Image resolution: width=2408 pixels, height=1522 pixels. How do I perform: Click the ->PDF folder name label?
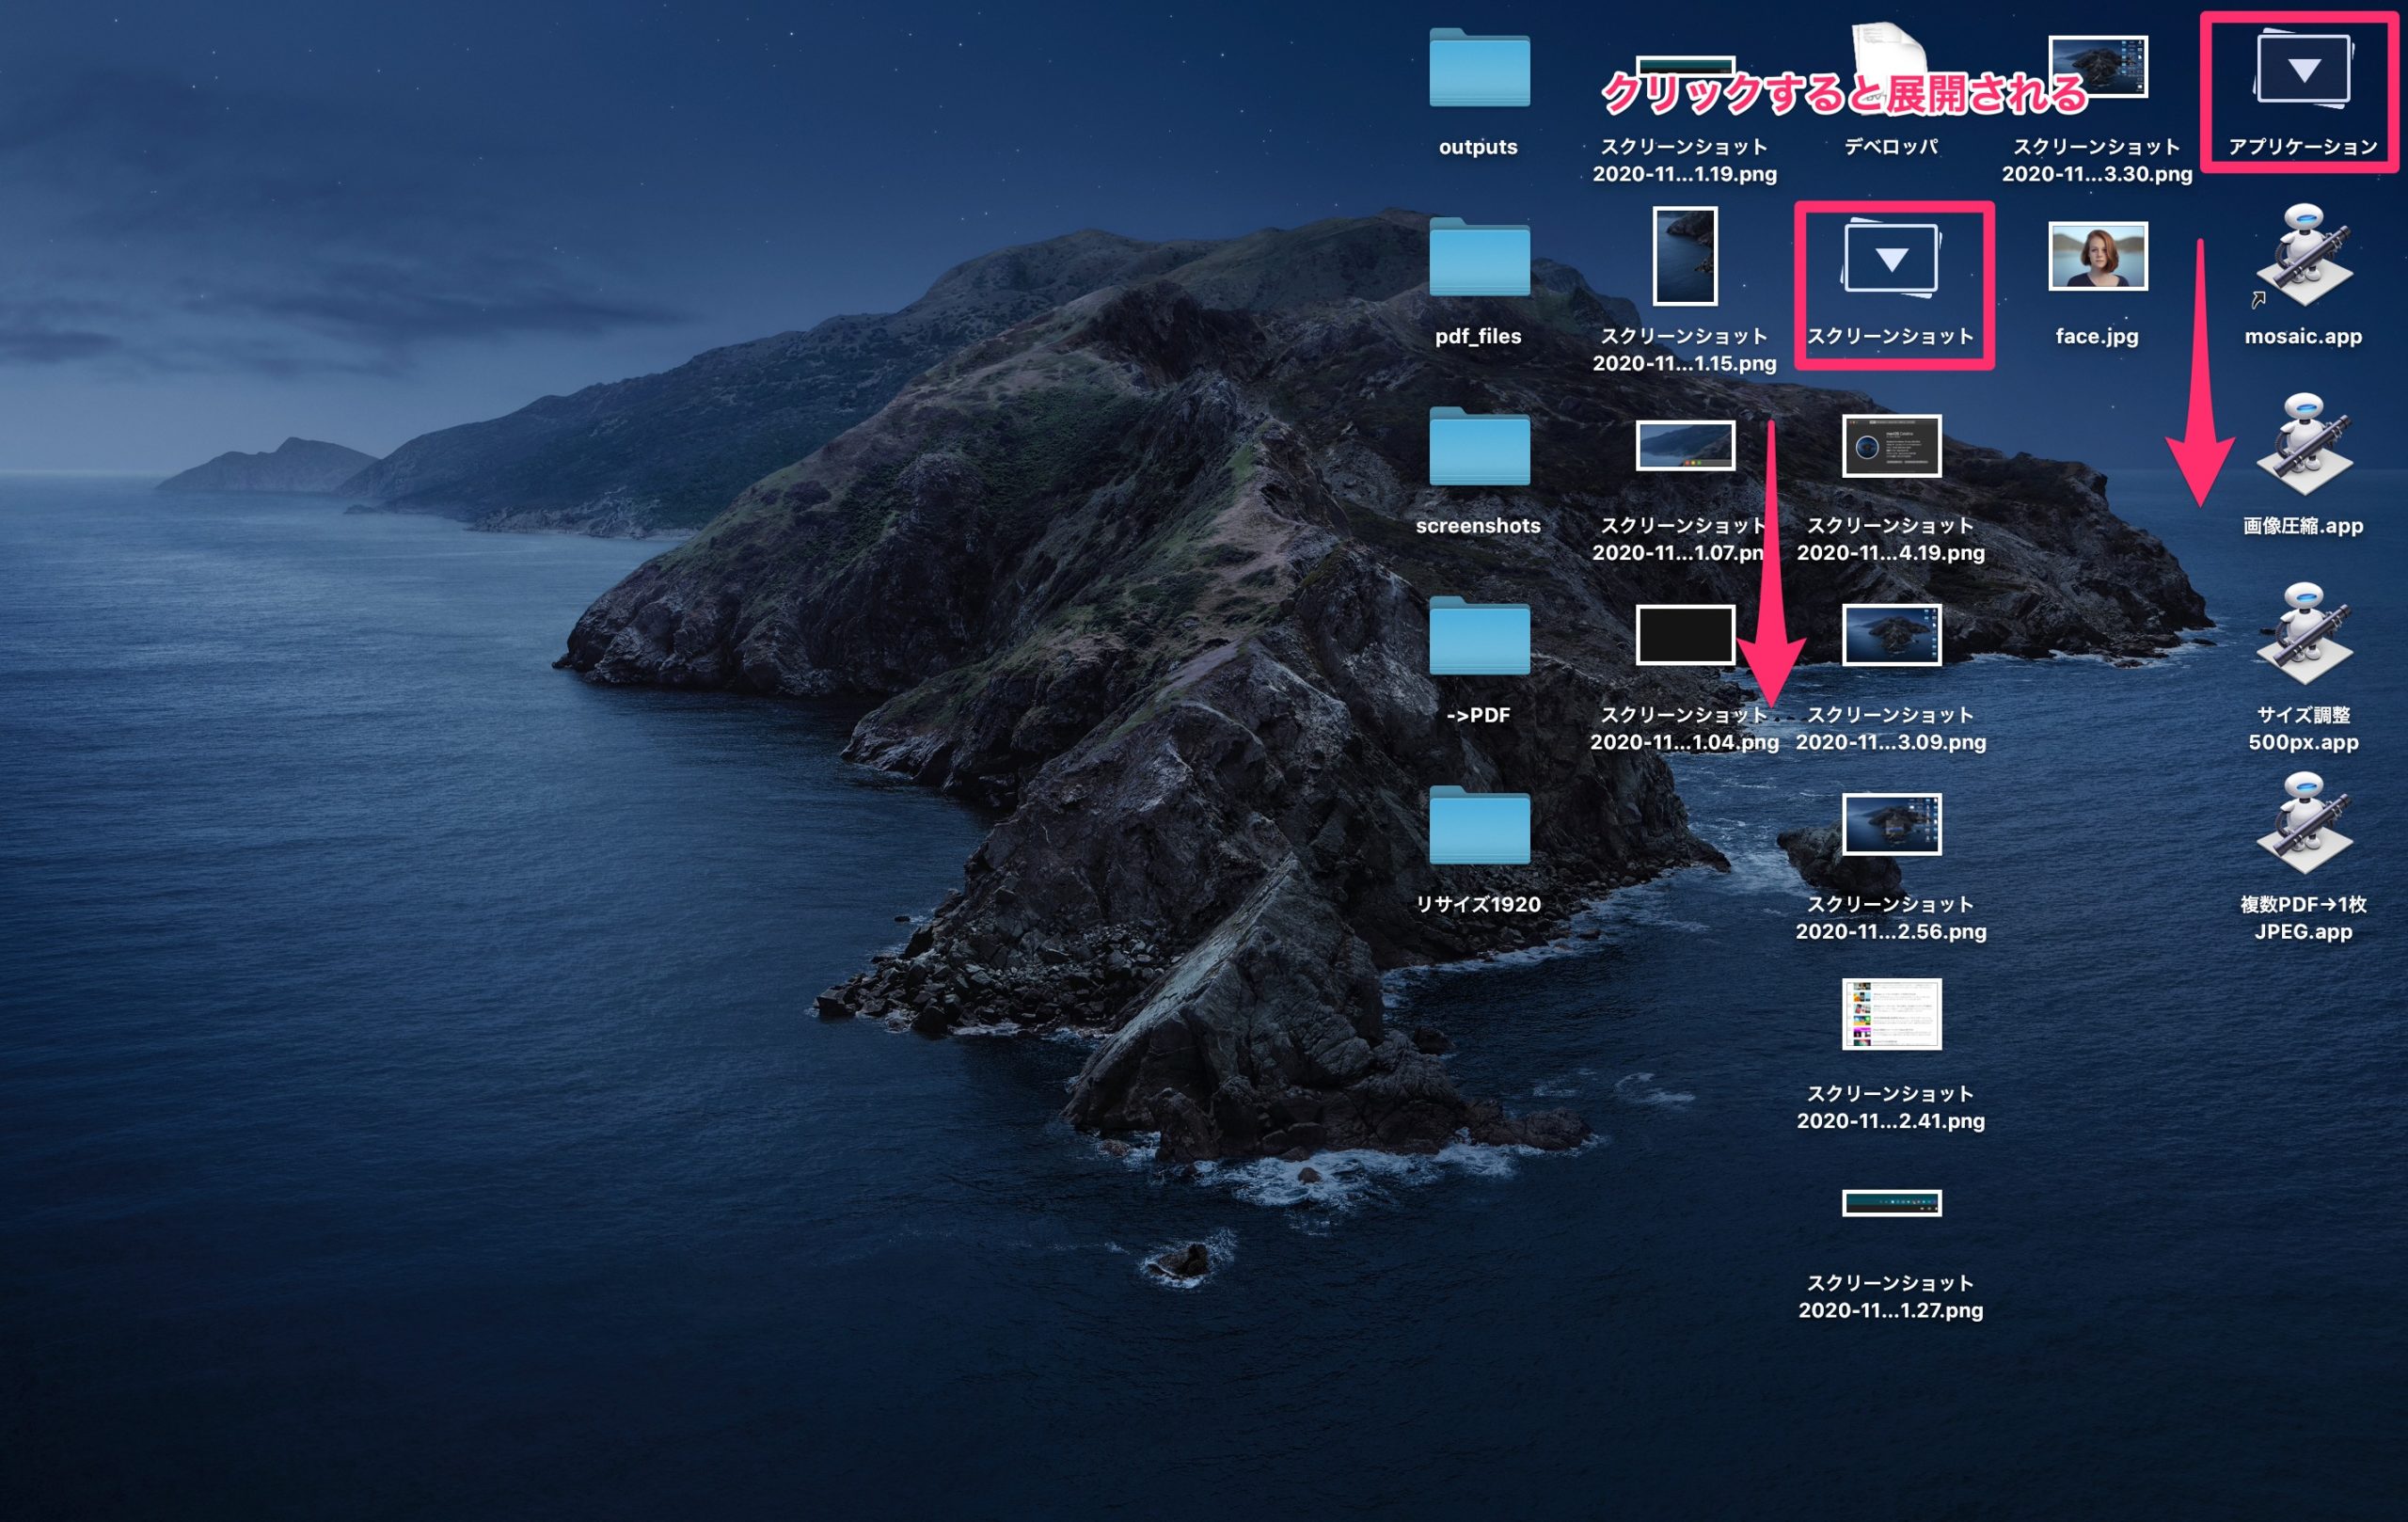pos(1478,715)
